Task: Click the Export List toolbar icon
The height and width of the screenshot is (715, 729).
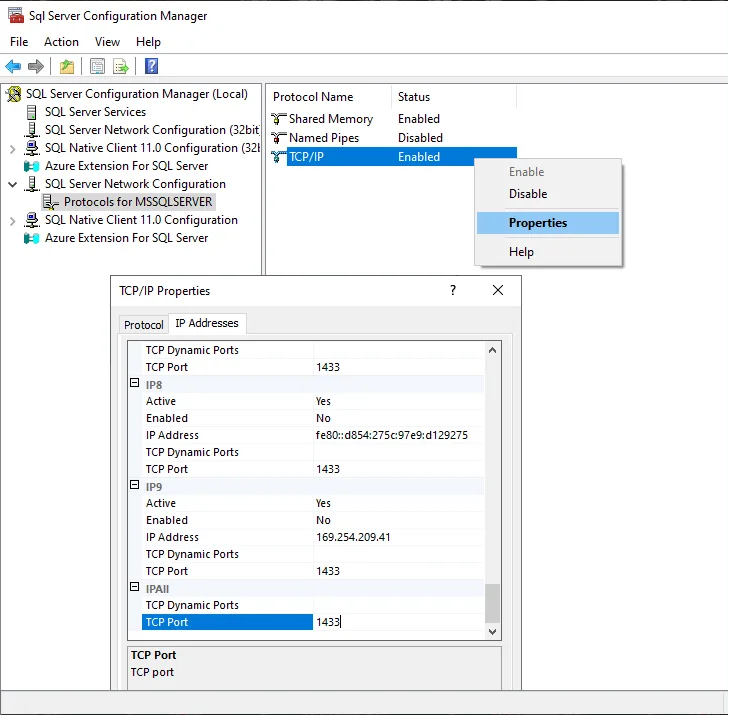Action: point(121,66)
